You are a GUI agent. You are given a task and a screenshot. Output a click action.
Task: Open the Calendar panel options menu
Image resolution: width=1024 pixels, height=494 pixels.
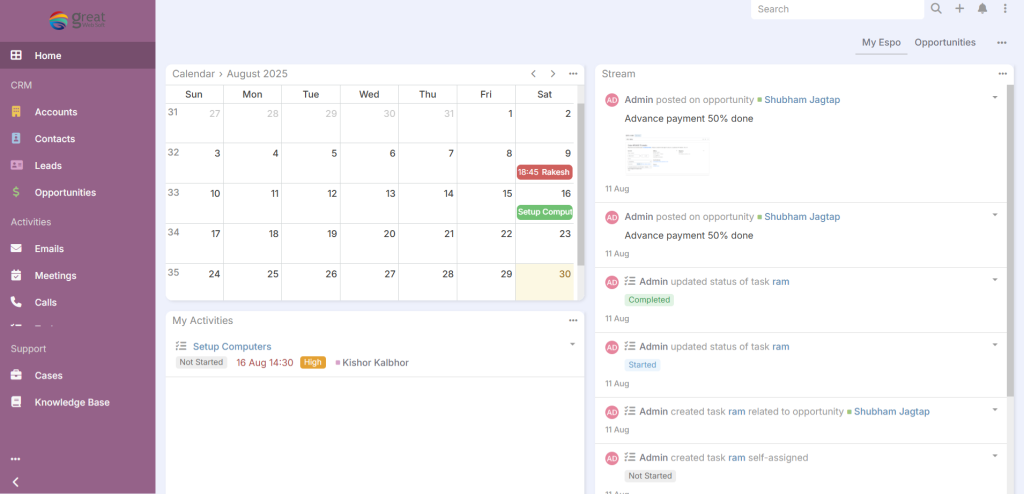[573, 74]
